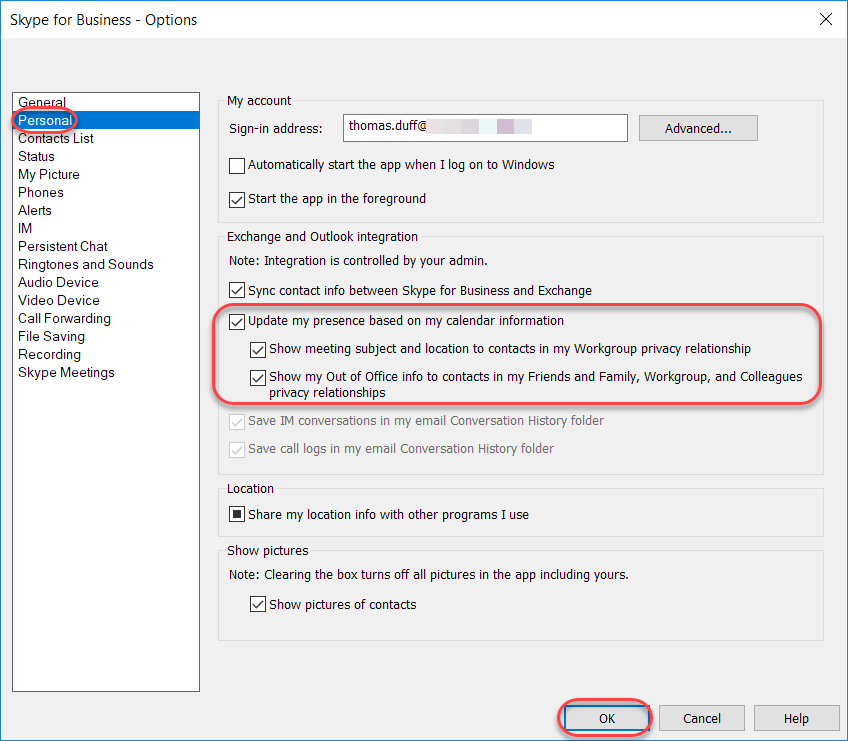Open the Ringtones and Sounds page

pos(85,264)
